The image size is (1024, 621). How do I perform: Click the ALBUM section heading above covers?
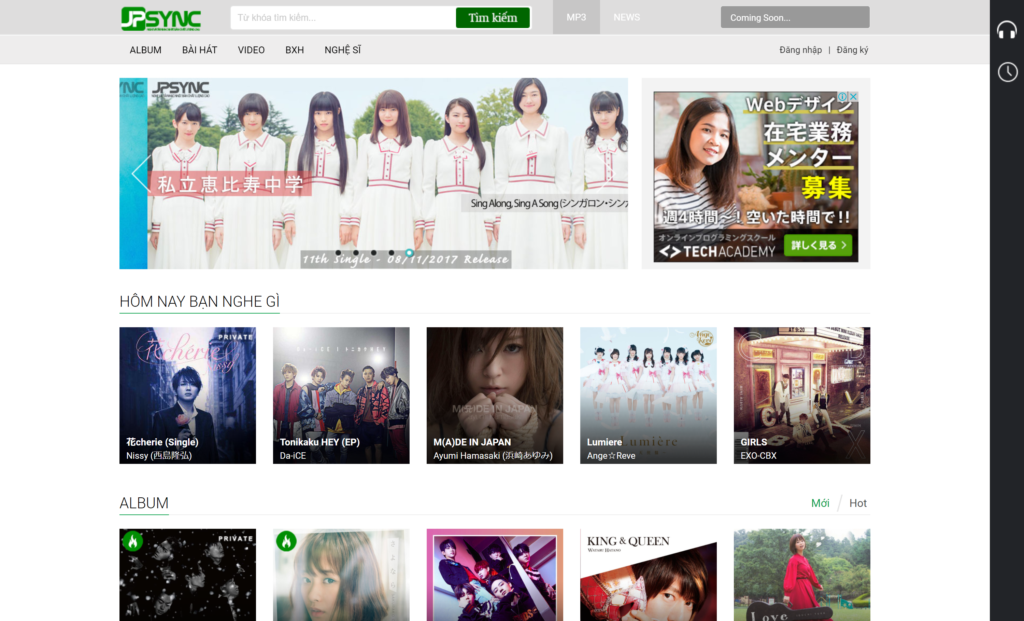[144, 503]
